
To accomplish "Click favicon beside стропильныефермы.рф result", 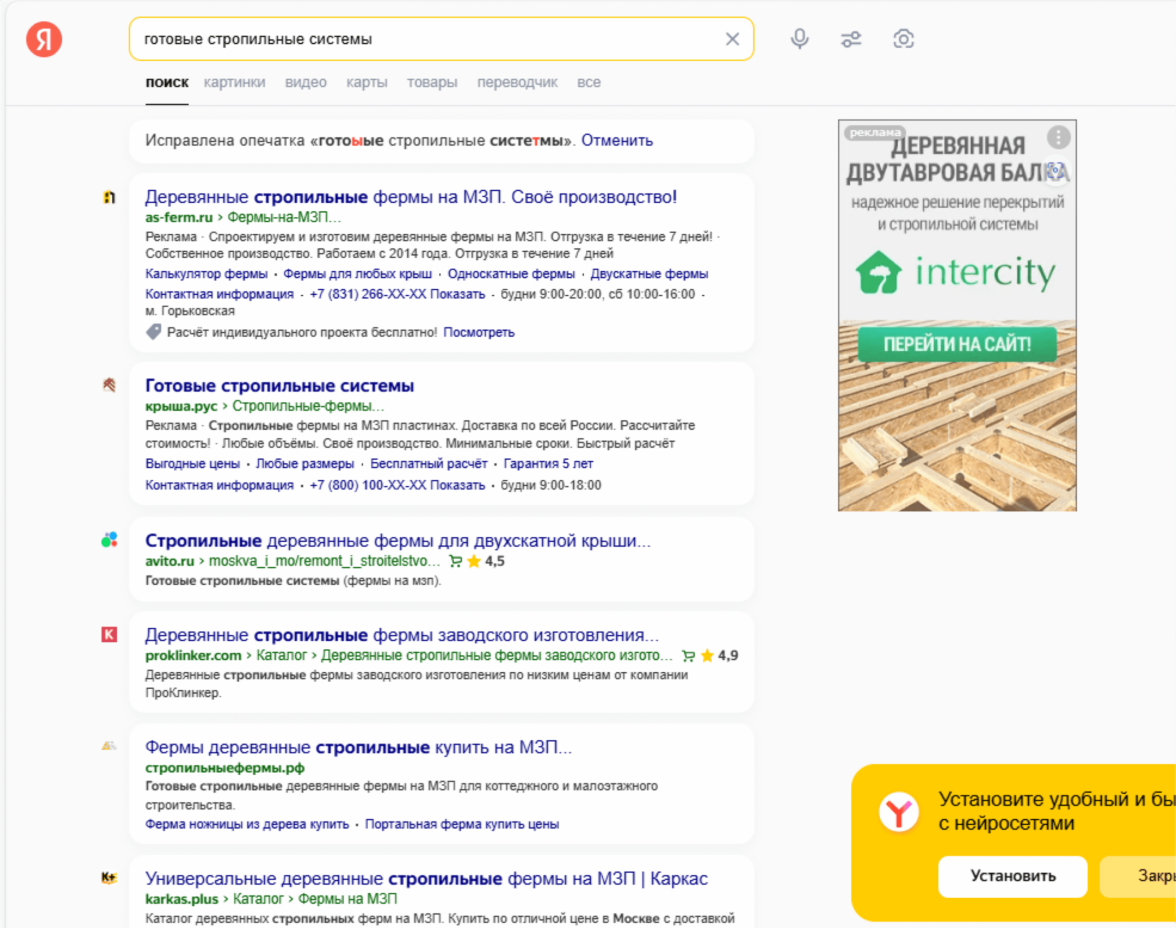I will tap(110, 746).
